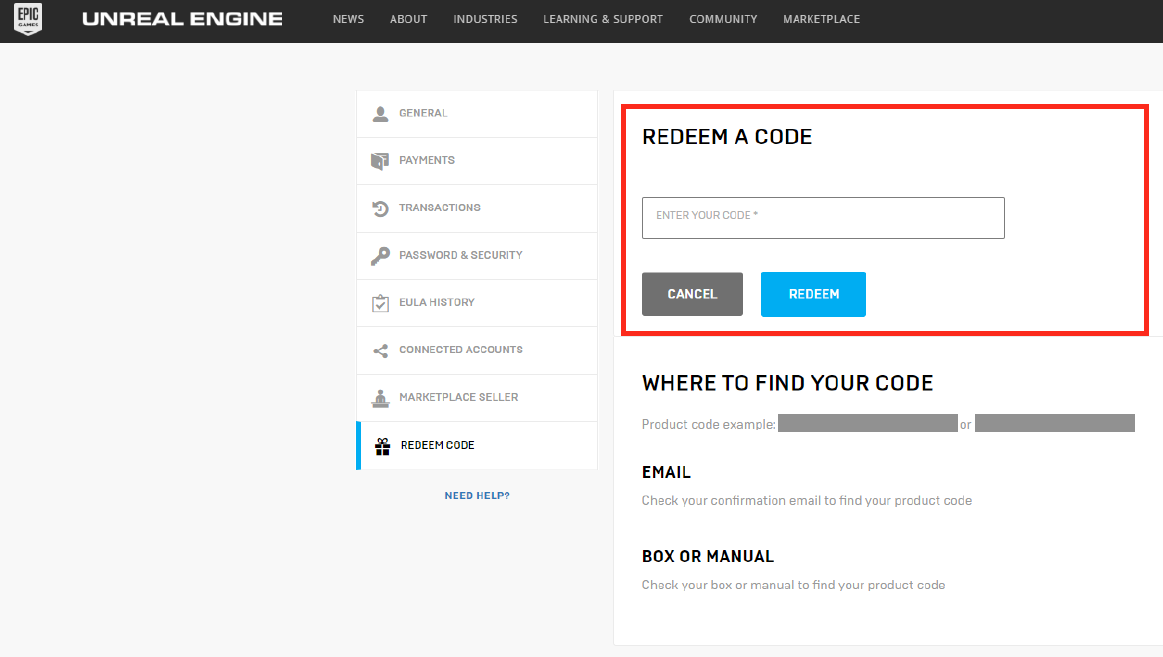1163x657 pixels.
Task: Open Learning & Support menu
Action: click(603, 19)
